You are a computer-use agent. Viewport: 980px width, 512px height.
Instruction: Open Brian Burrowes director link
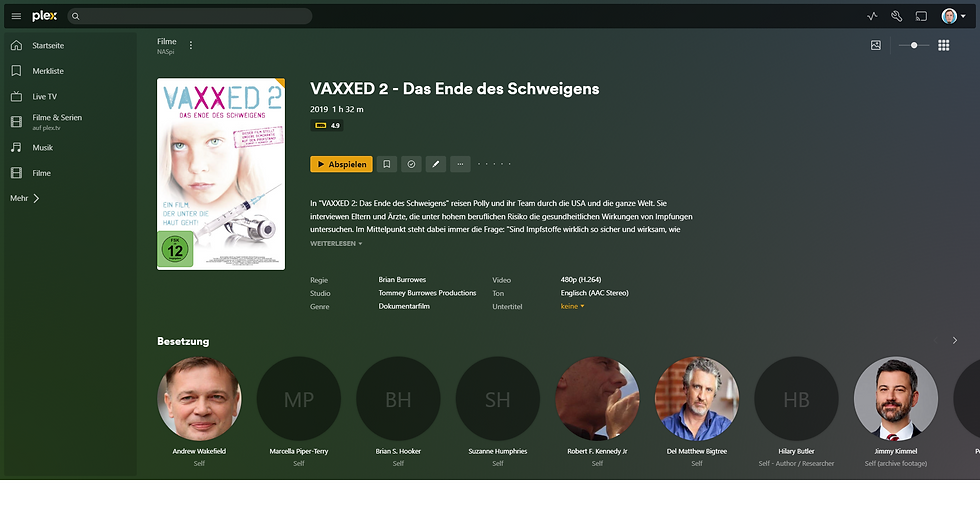[402, 279]
